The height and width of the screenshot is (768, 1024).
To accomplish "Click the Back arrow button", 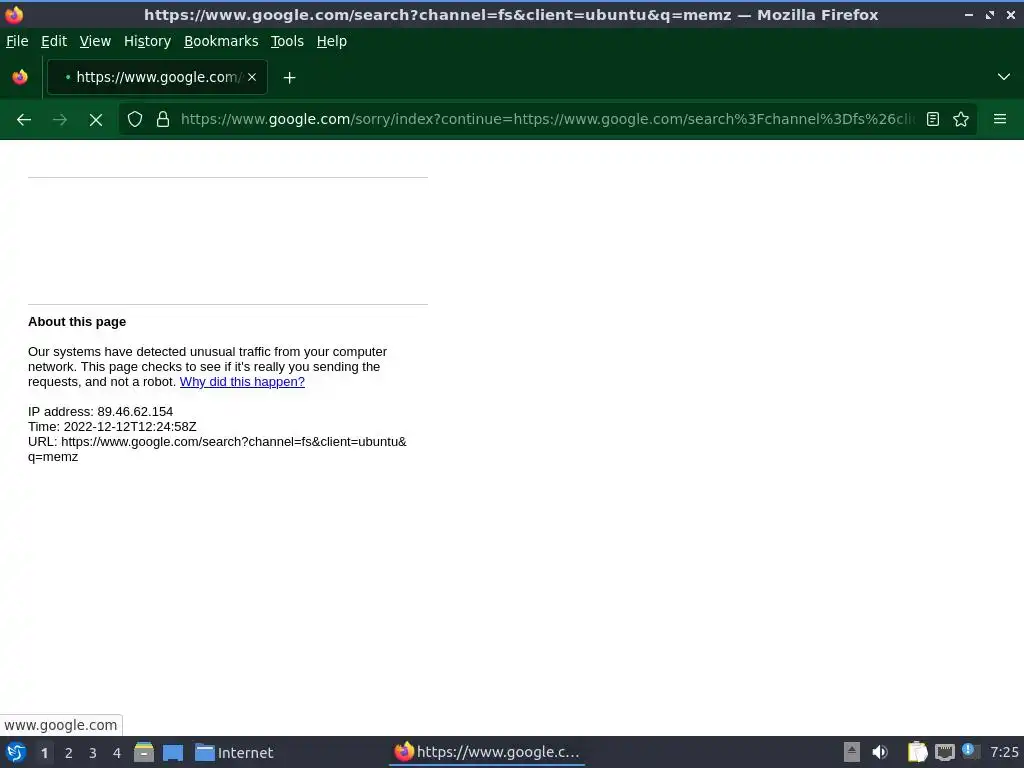I will (x=24, y=120).
